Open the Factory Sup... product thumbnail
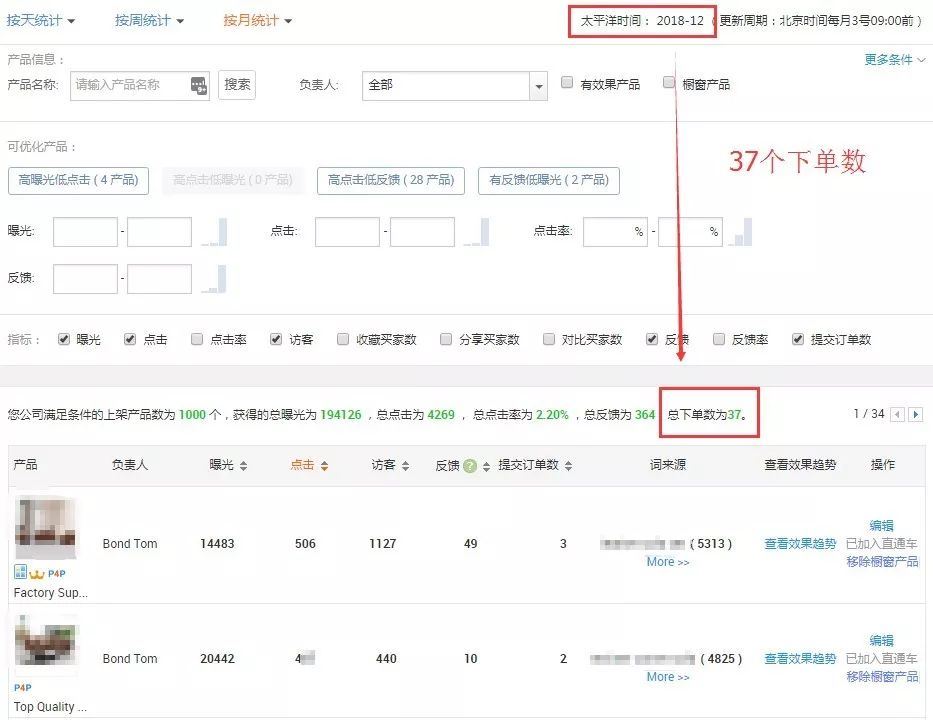The image size is (933, 720). point(46,529)
